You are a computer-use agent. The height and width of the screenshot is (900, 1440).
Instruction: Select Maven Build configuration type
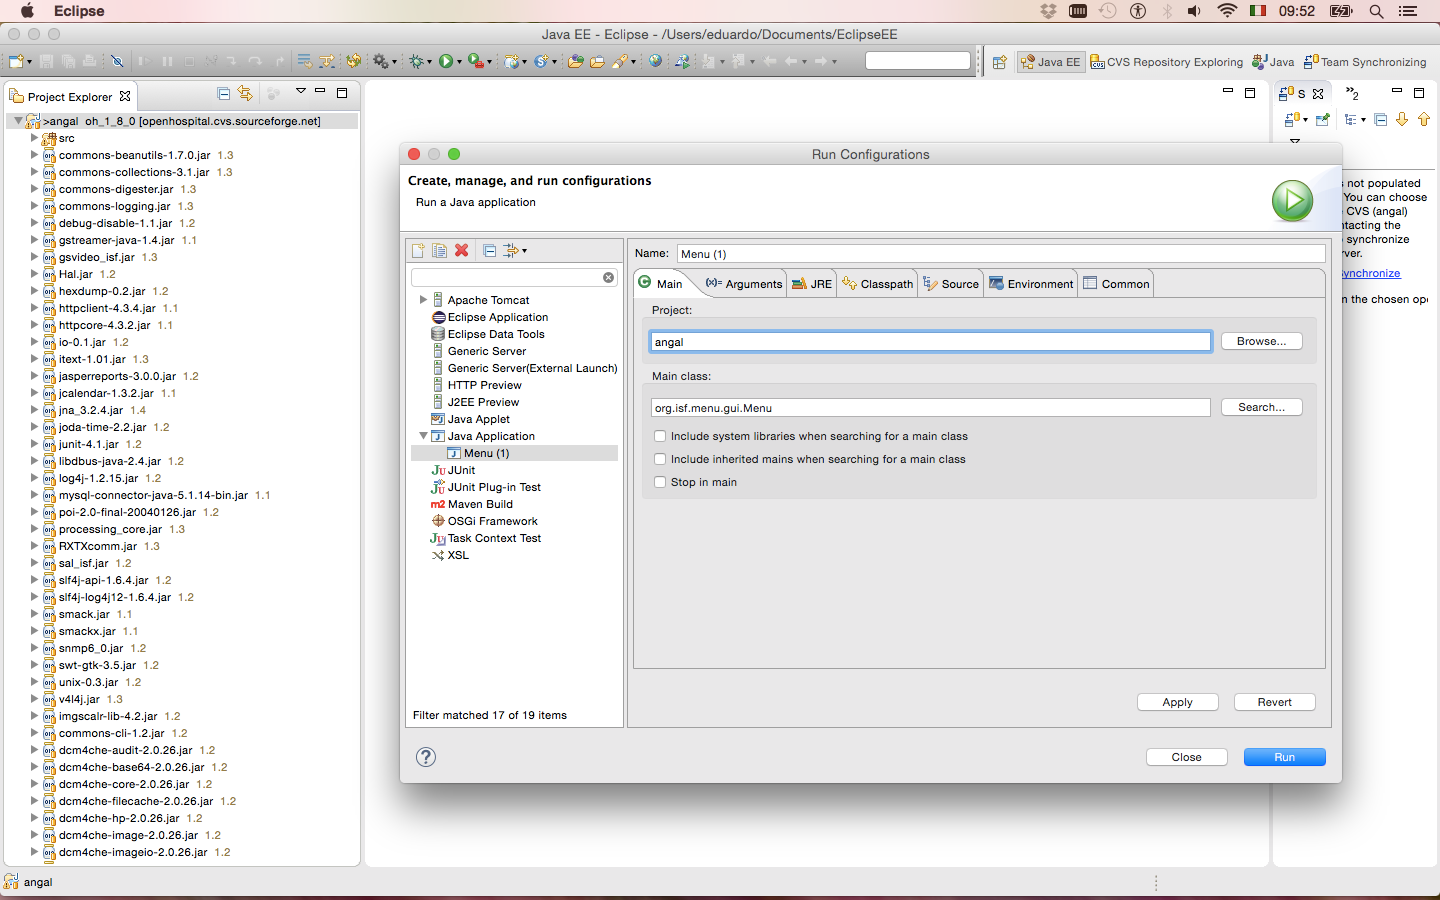point(480,504)
